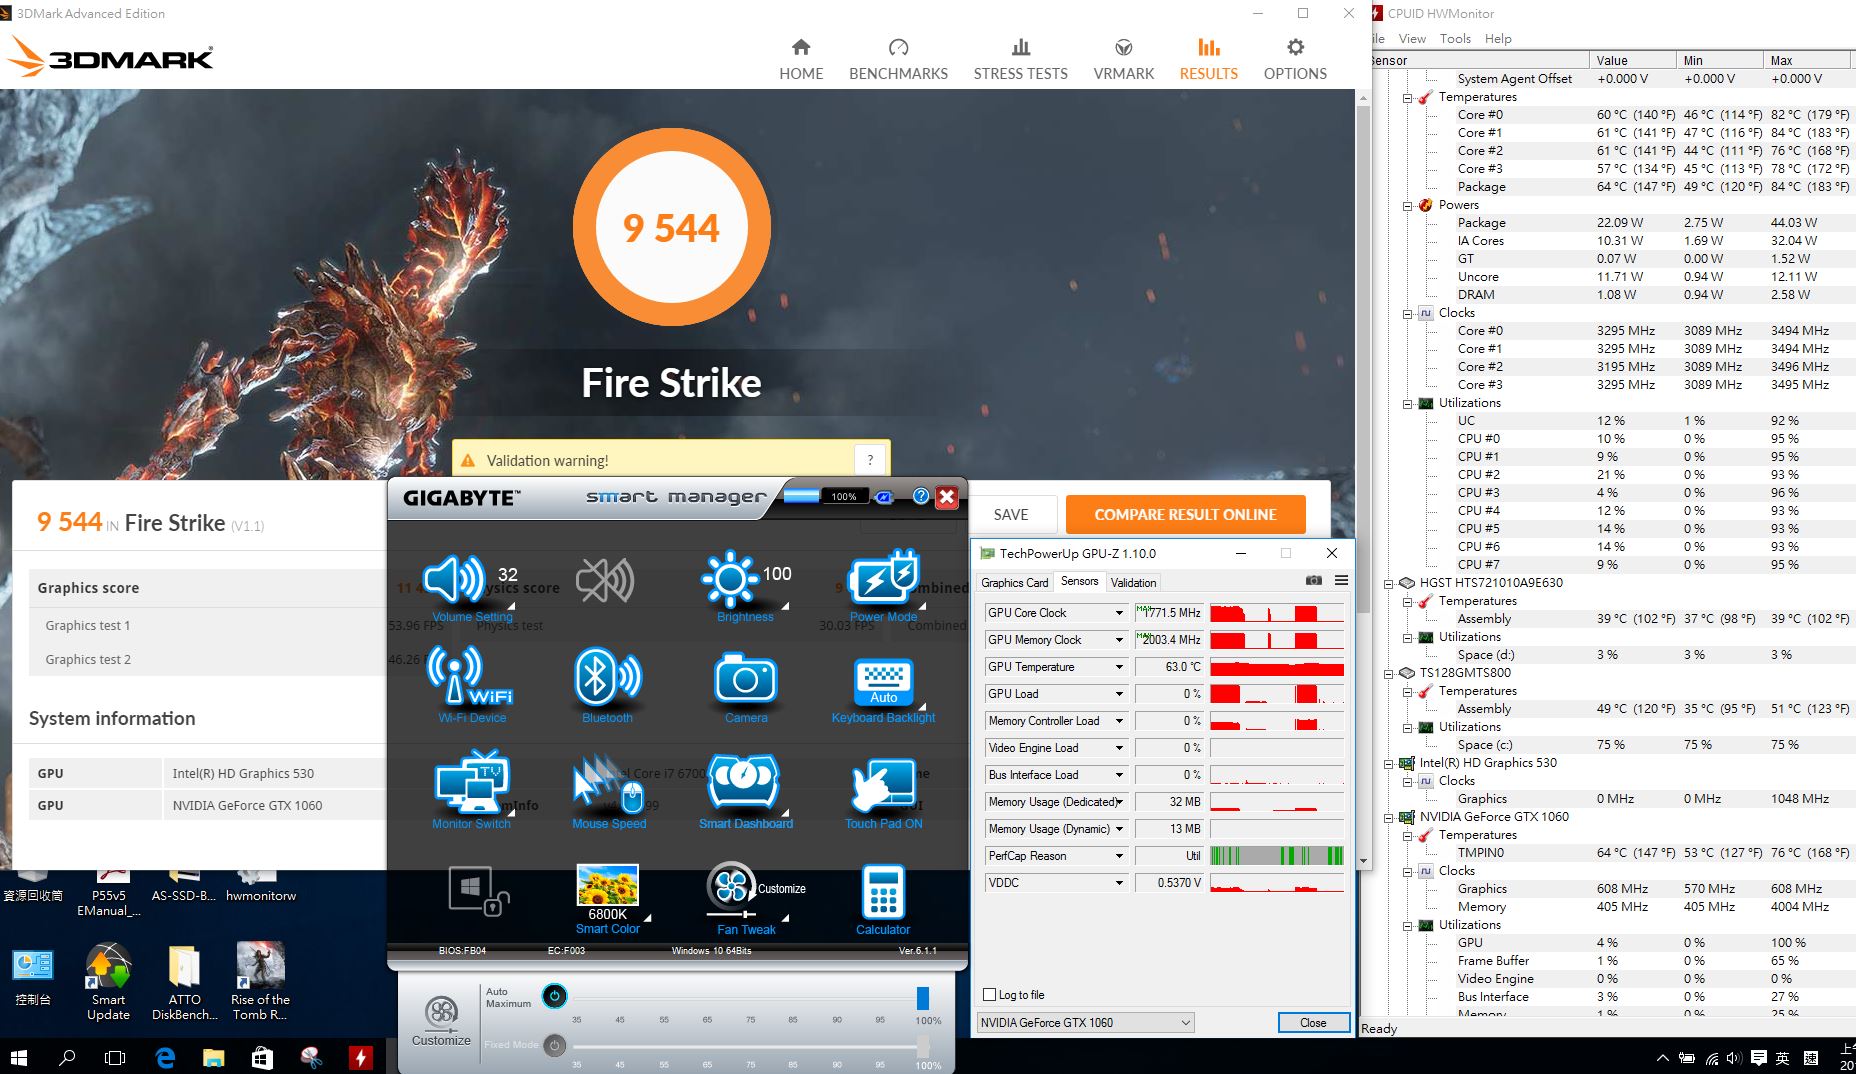
Task: Open GPU Temperature sensor dropdown
Action: tap(1119, 667)
